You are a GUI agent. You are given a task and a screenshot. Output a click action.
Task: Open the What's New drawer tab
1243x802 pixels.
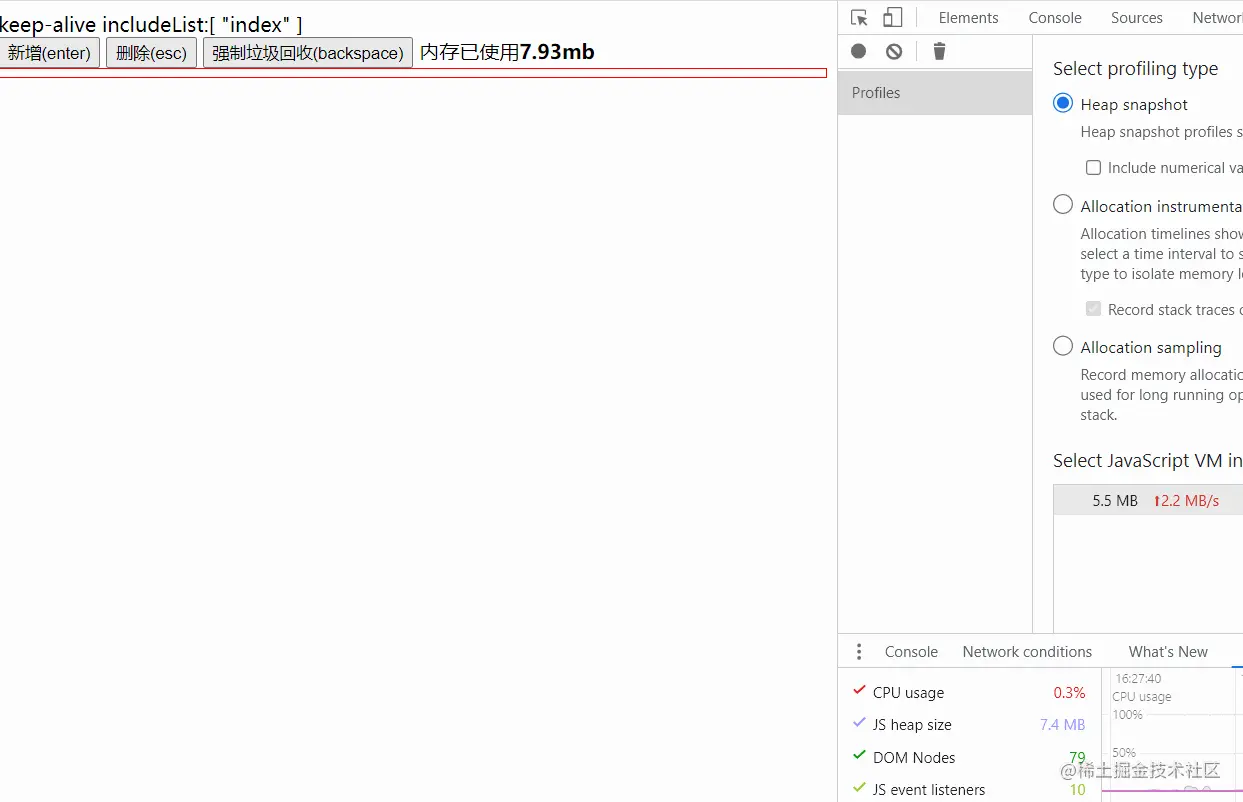click(x=1168, y=652)
